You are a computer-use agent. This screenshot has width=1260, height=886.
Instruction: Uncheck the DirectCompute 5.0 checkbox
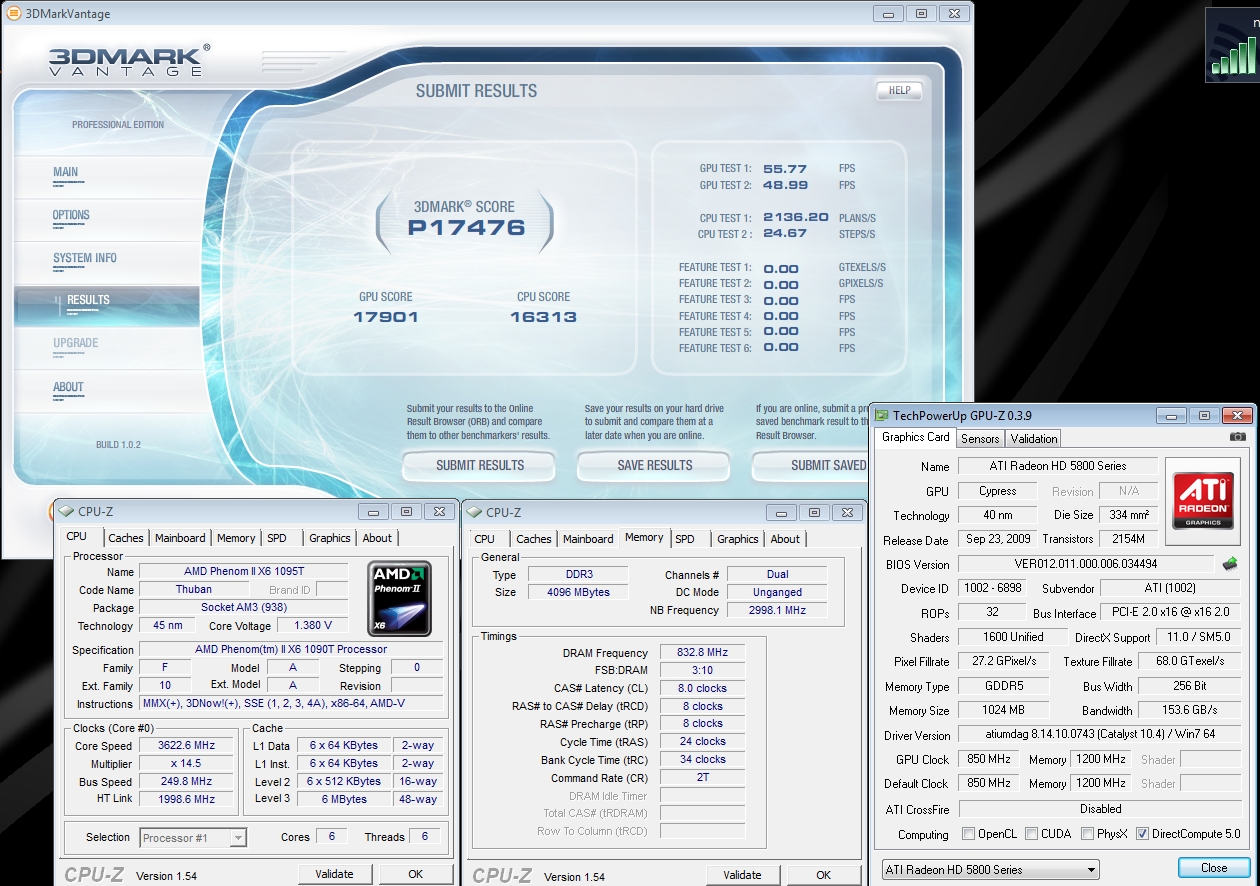coord(1142,834)
